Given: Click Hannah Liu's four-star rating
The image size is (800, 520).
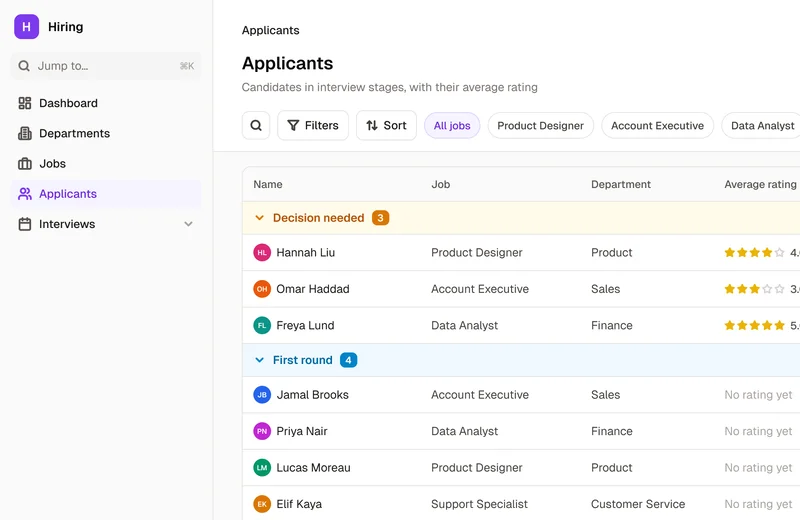Looking at the screenshot, I should [754, 253].
